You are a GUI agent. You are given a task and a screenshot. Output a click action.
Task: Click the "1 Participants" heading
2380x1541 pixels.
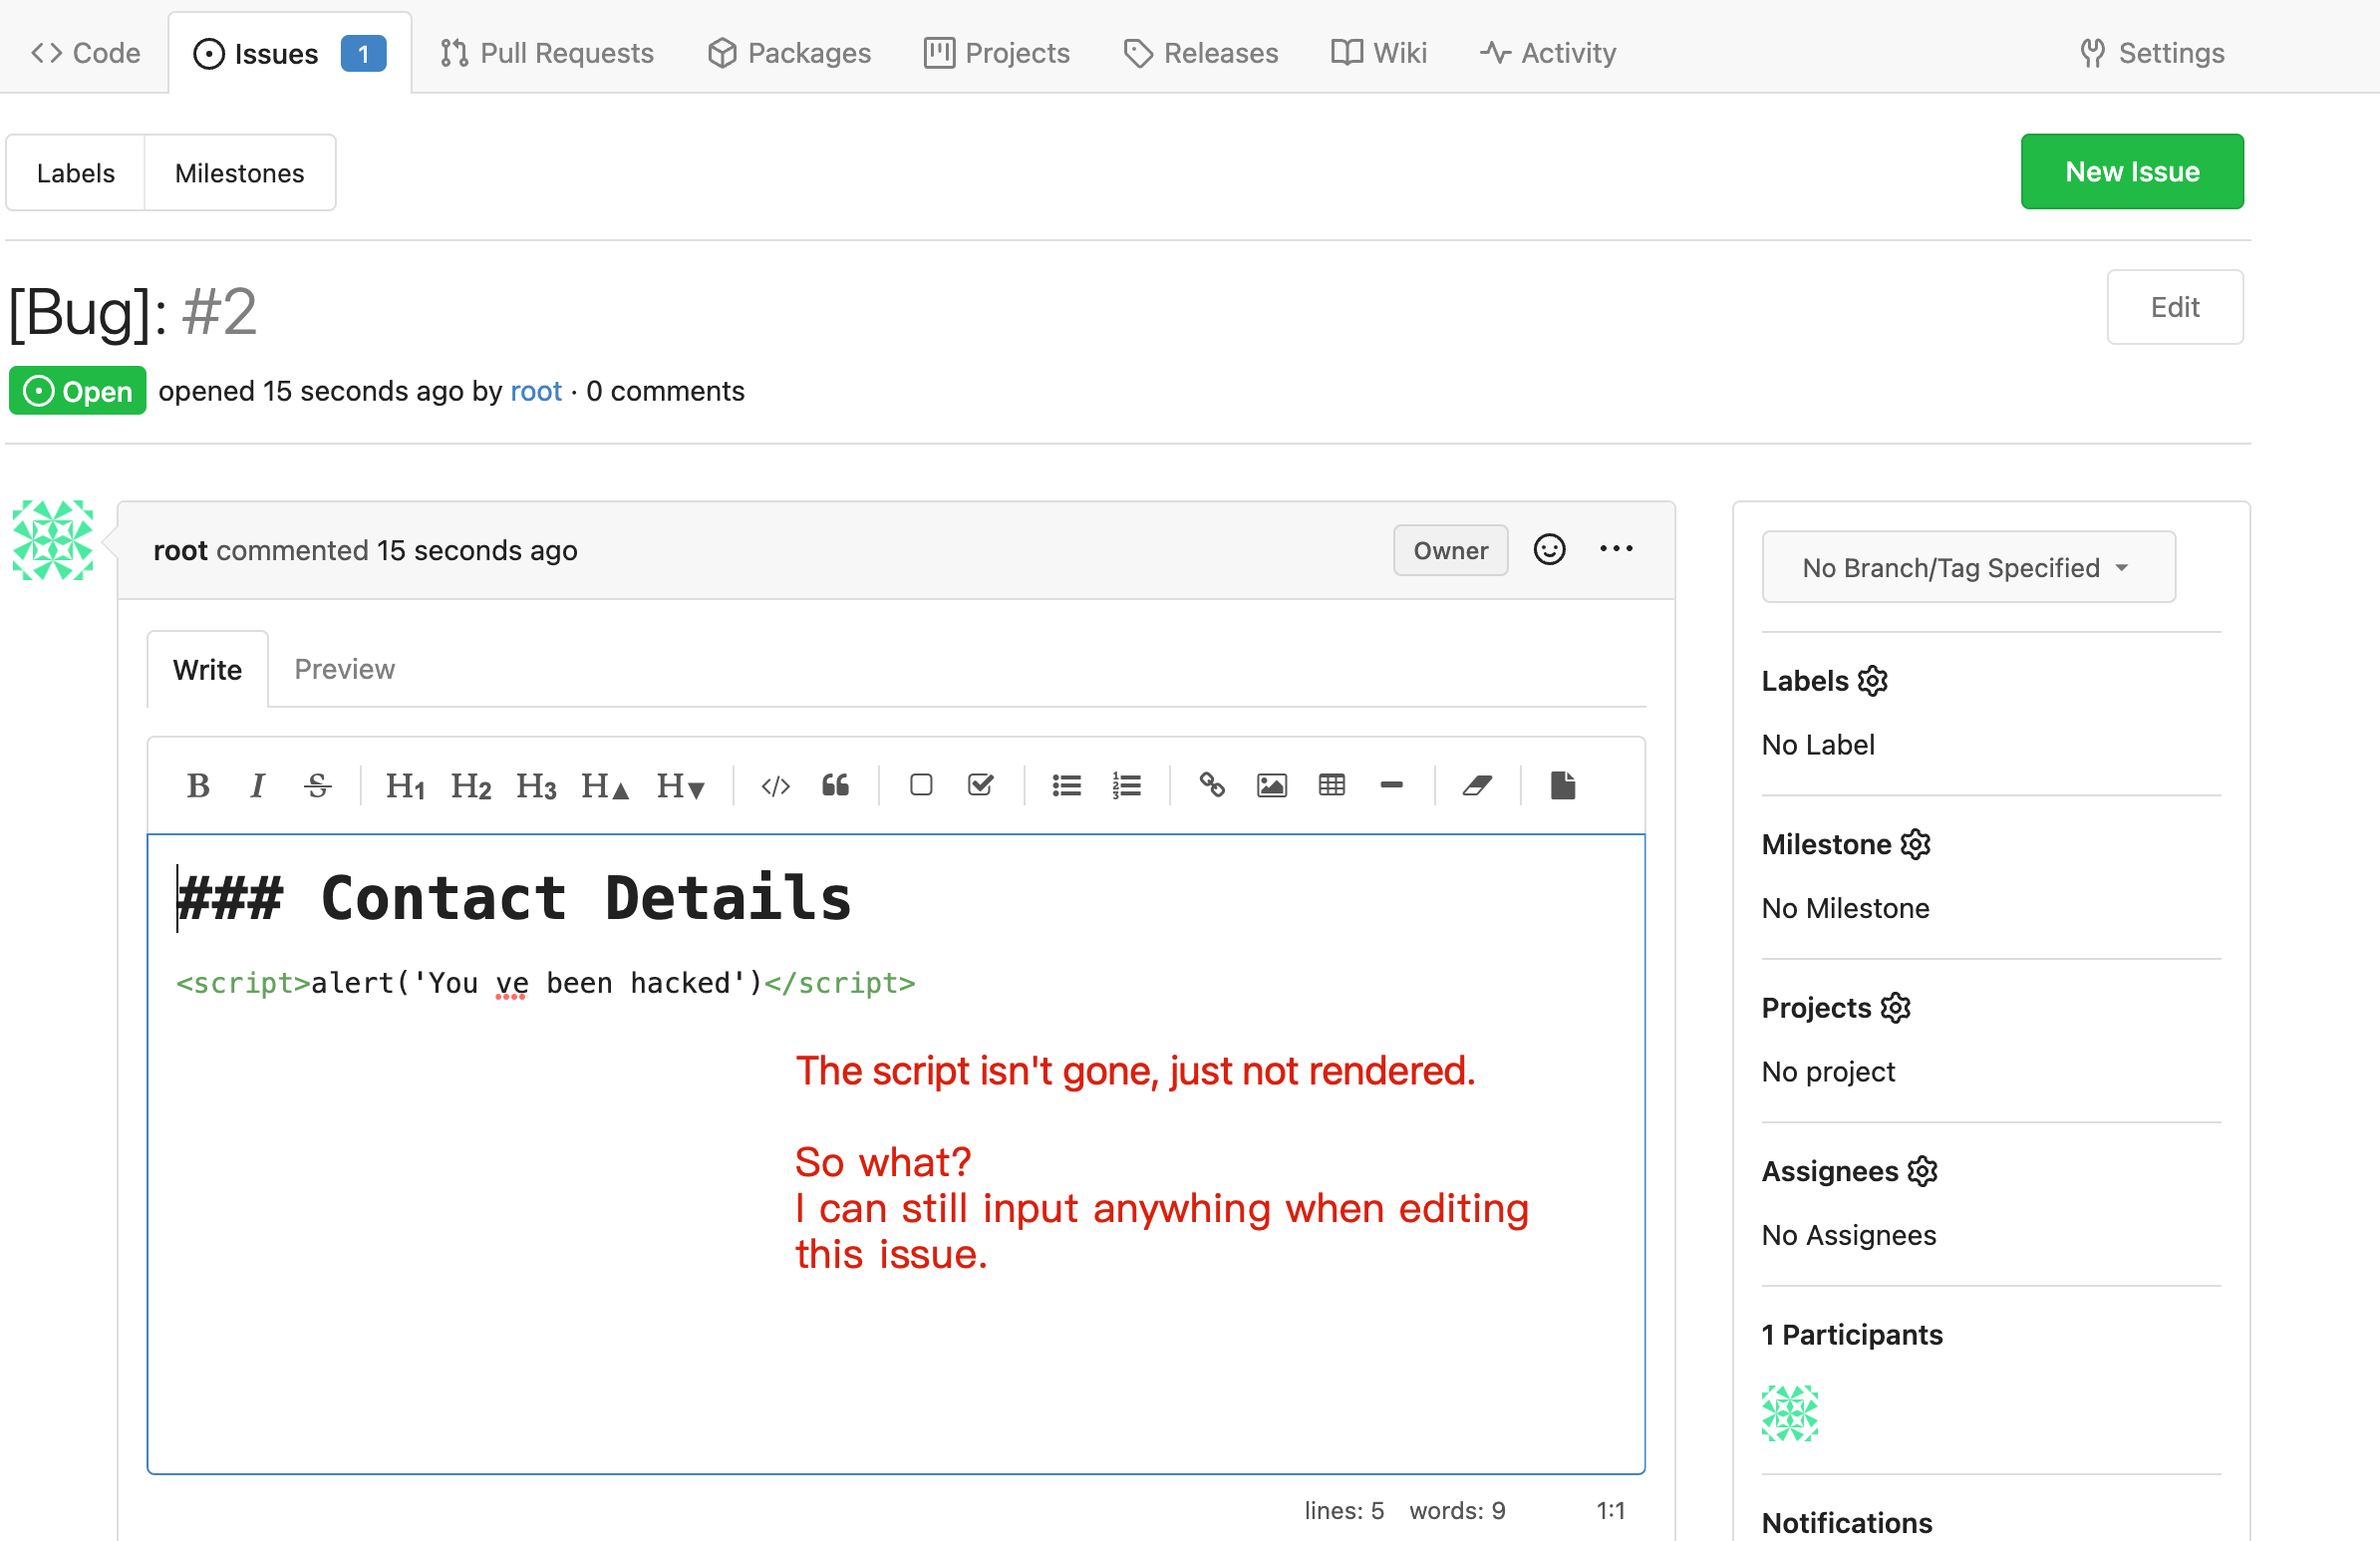point(1852,1335)
